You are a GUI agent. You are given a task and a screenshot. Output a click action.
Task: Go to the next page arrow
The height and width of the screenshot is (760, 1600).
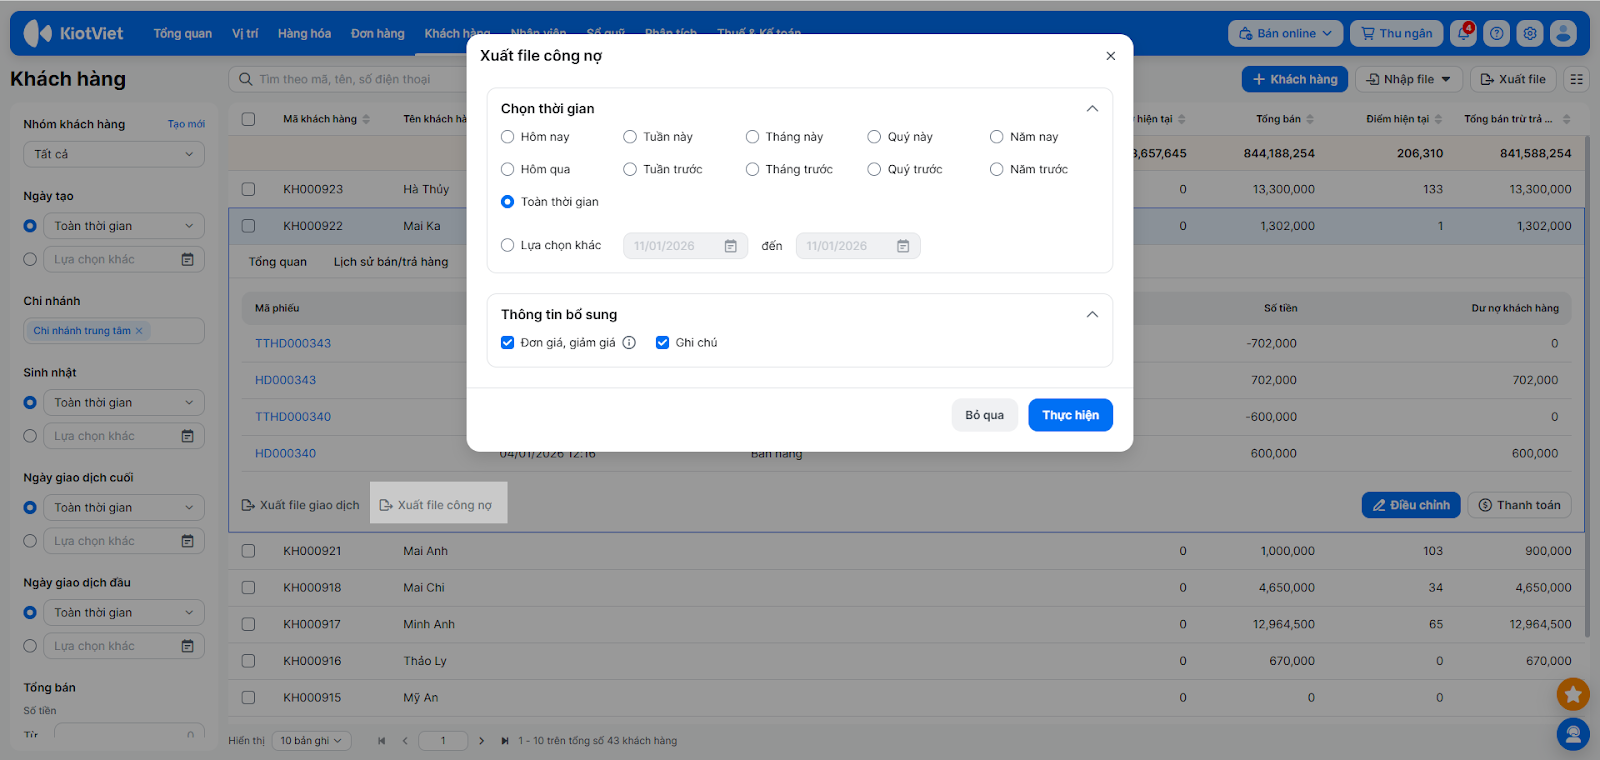(x=481, y=741)
